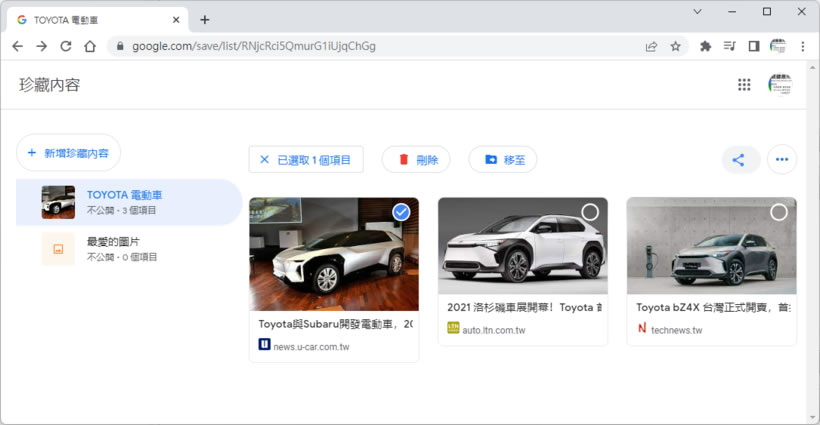Click technews.tw source
This screenshot has width=820, height=425.
point(676,330)
